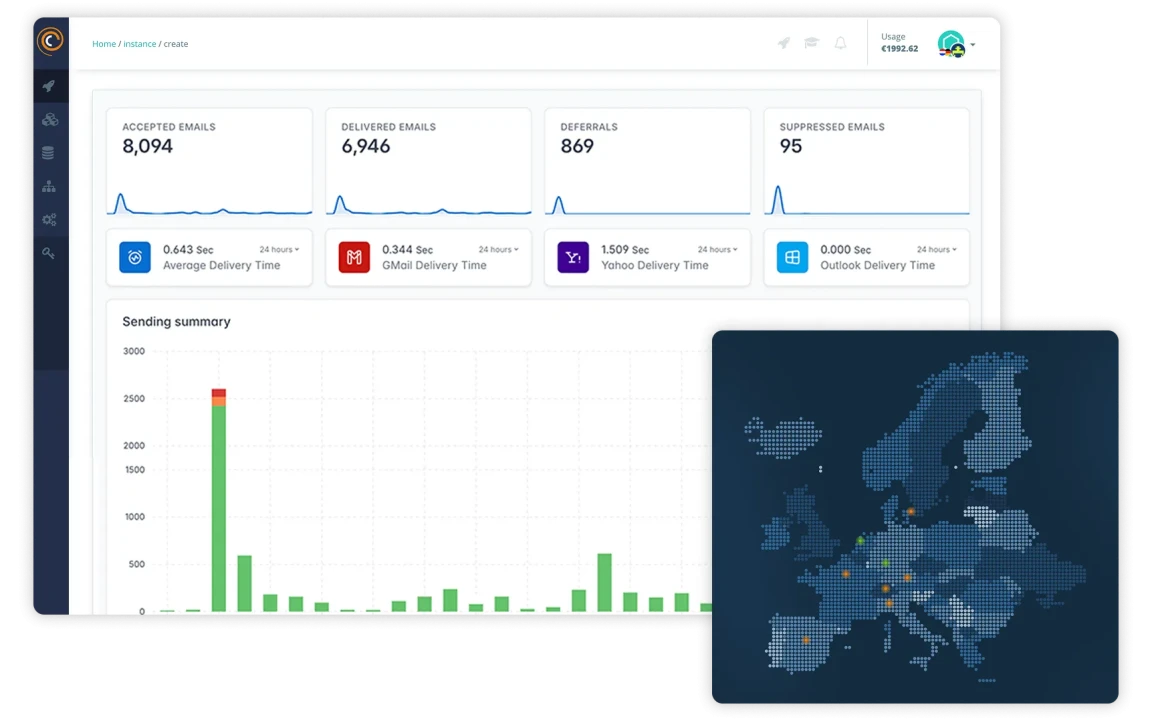Select the rocket navigation icon in the sidebar
This screenshot has height=720, width=1152.
[x=50, y=85]
